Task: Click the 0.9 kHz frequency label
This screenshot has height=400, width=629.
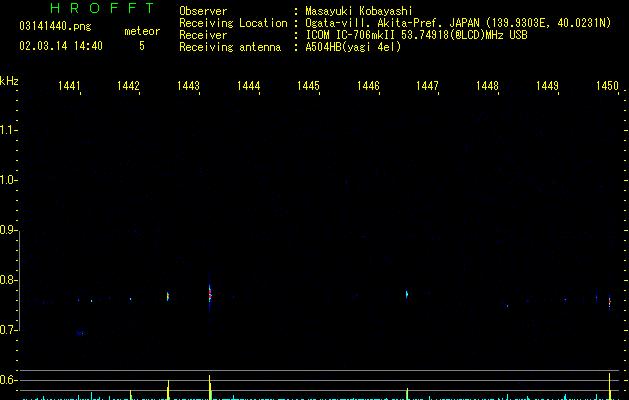Action: (x=7, y=230)
